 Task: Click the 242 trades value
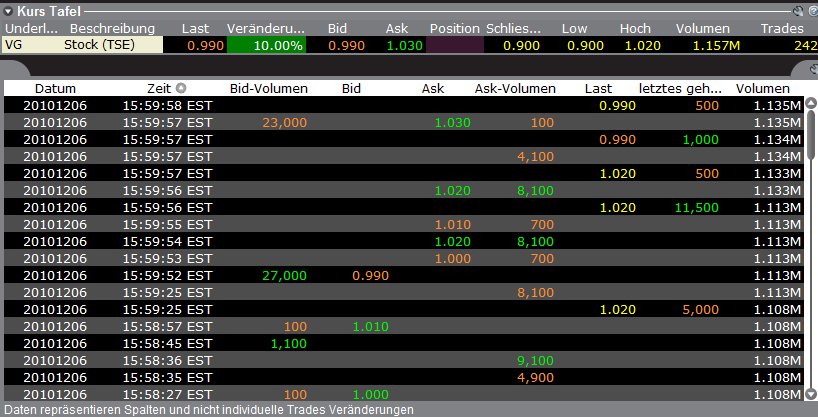pyautogui.click(x=805, y=45)
